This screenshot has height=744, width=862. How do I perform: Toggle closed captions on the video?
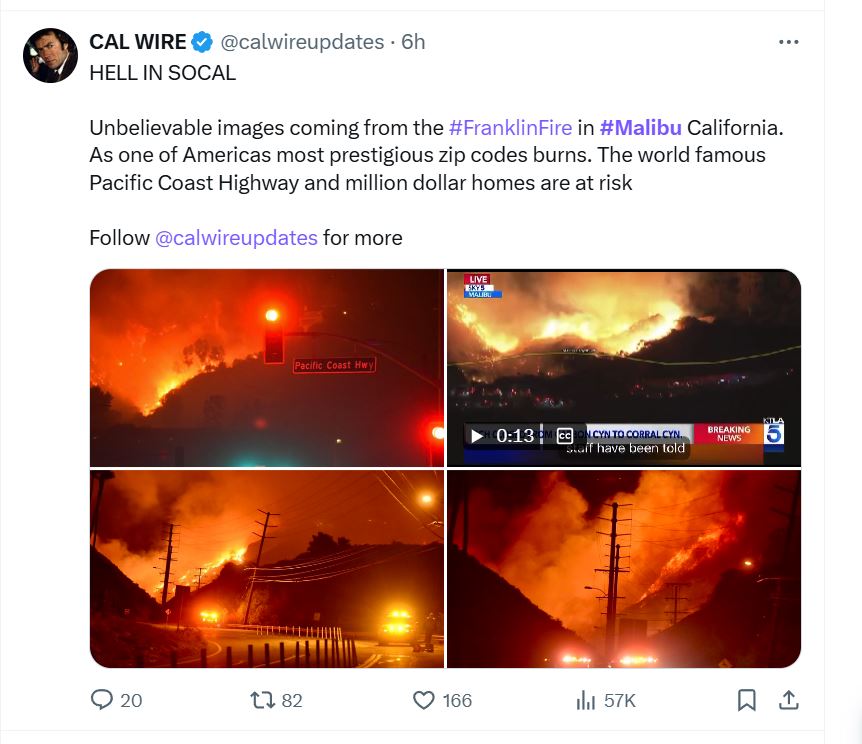(x=565, y=436)
